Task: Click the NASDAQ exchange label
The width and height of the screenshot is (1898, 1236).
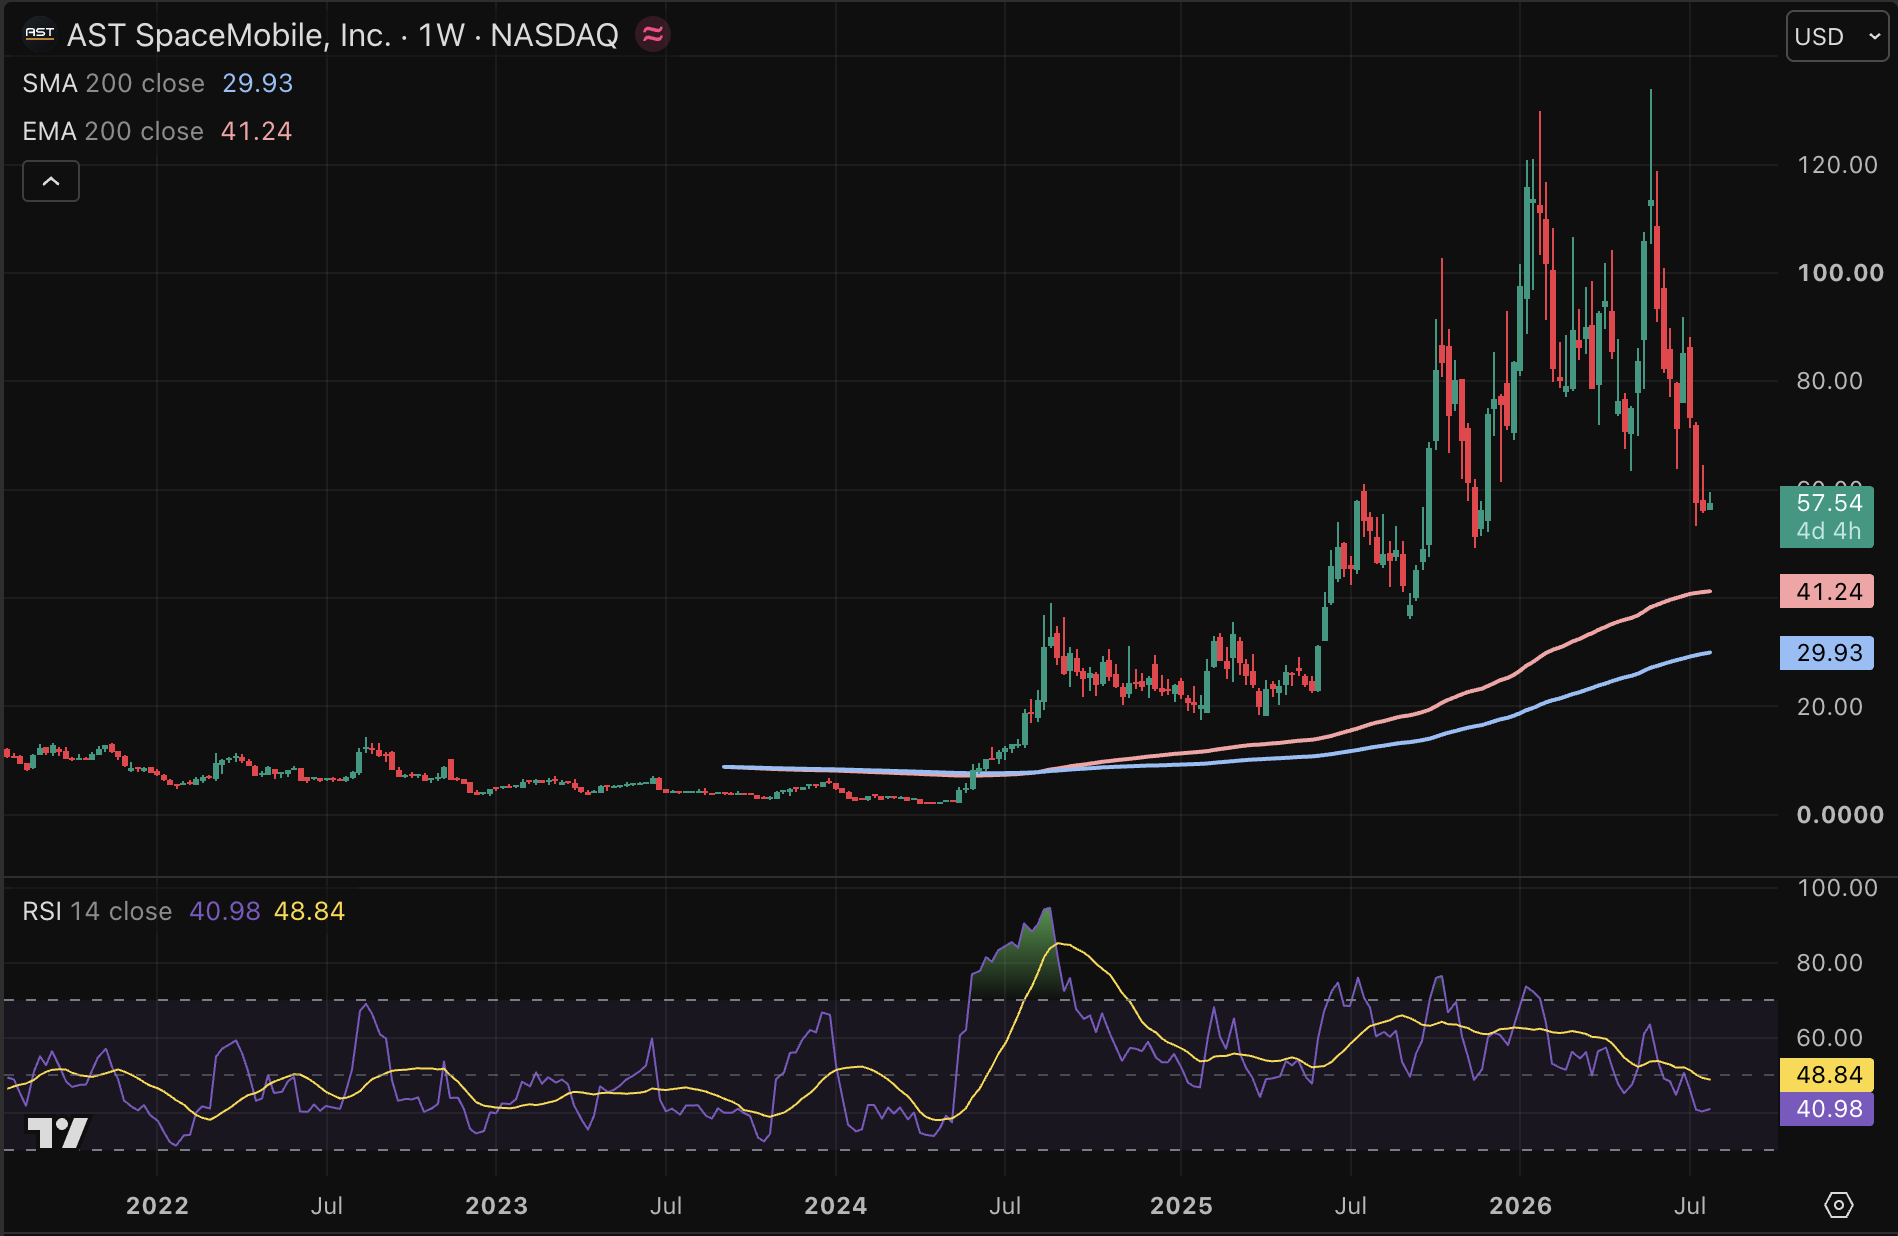Action: [554, 35]
